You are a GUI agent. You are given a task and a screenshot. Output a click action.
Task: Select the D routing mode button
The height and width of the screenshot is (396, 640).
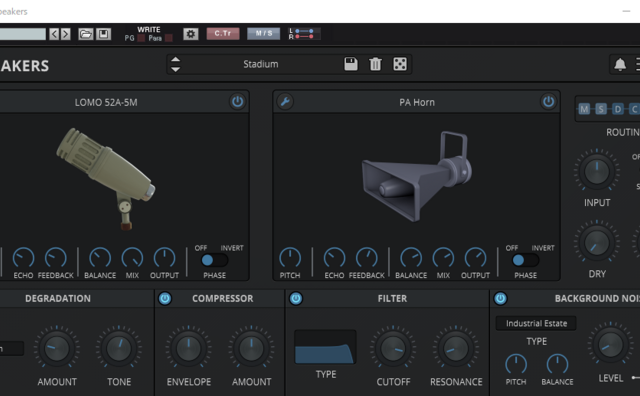(x=618, y=109)
